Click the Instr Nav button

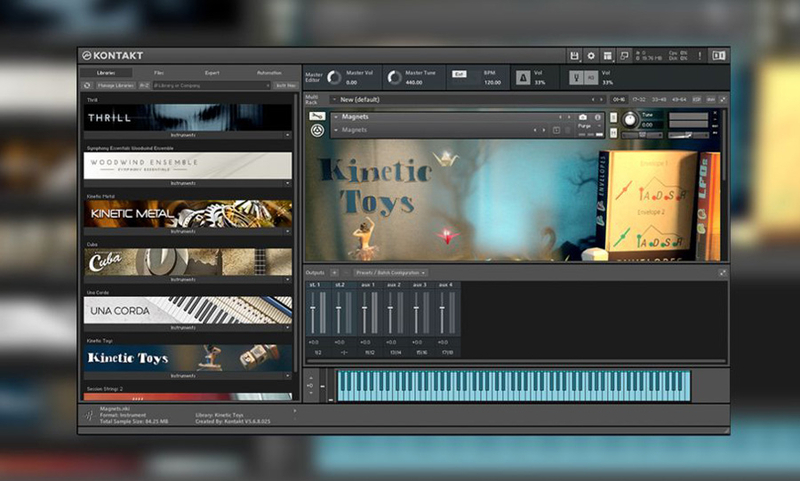click(x=285, y=86)
